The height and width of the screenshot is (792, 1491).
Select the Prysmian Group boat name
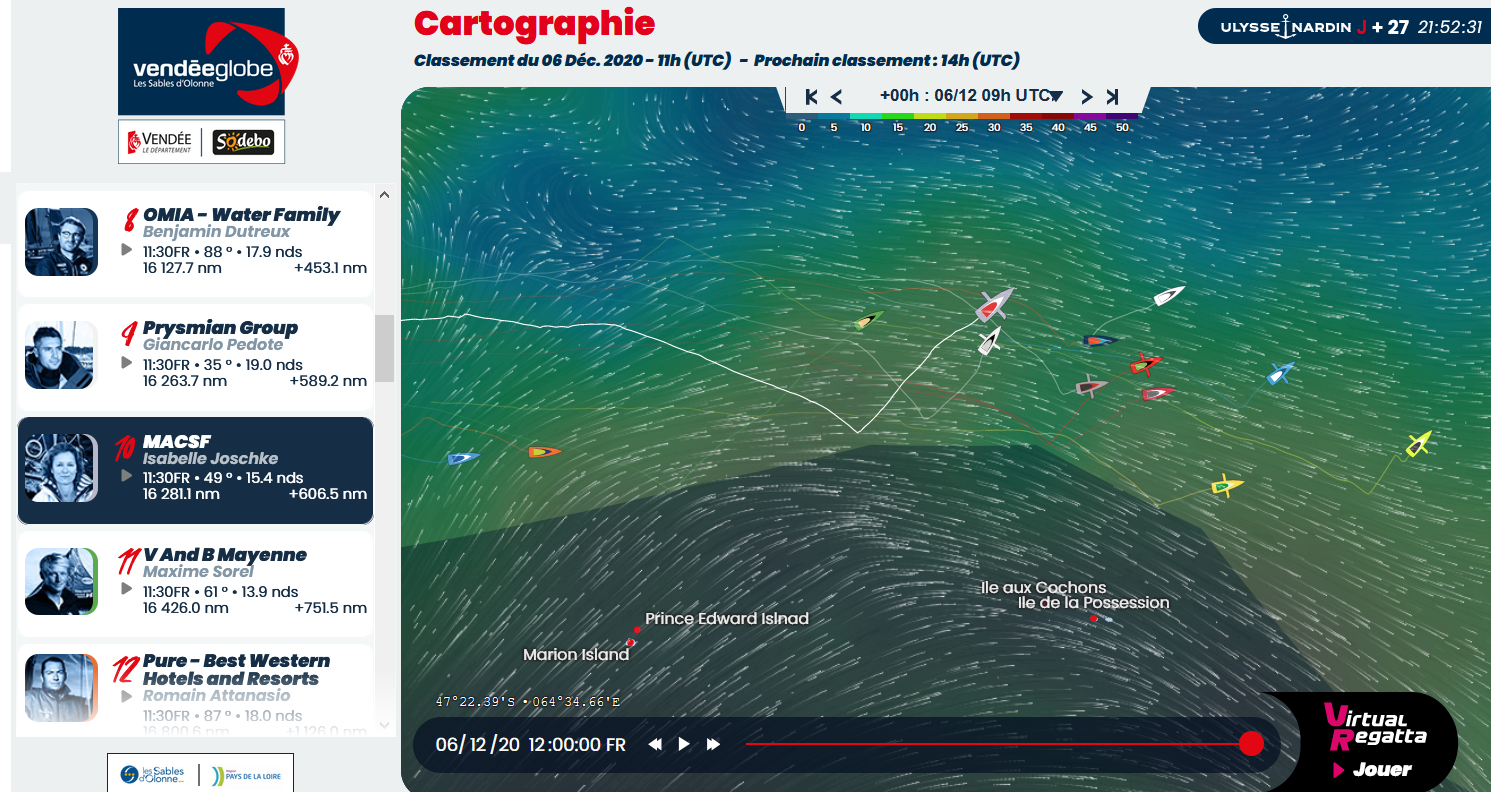pos(220,328)
